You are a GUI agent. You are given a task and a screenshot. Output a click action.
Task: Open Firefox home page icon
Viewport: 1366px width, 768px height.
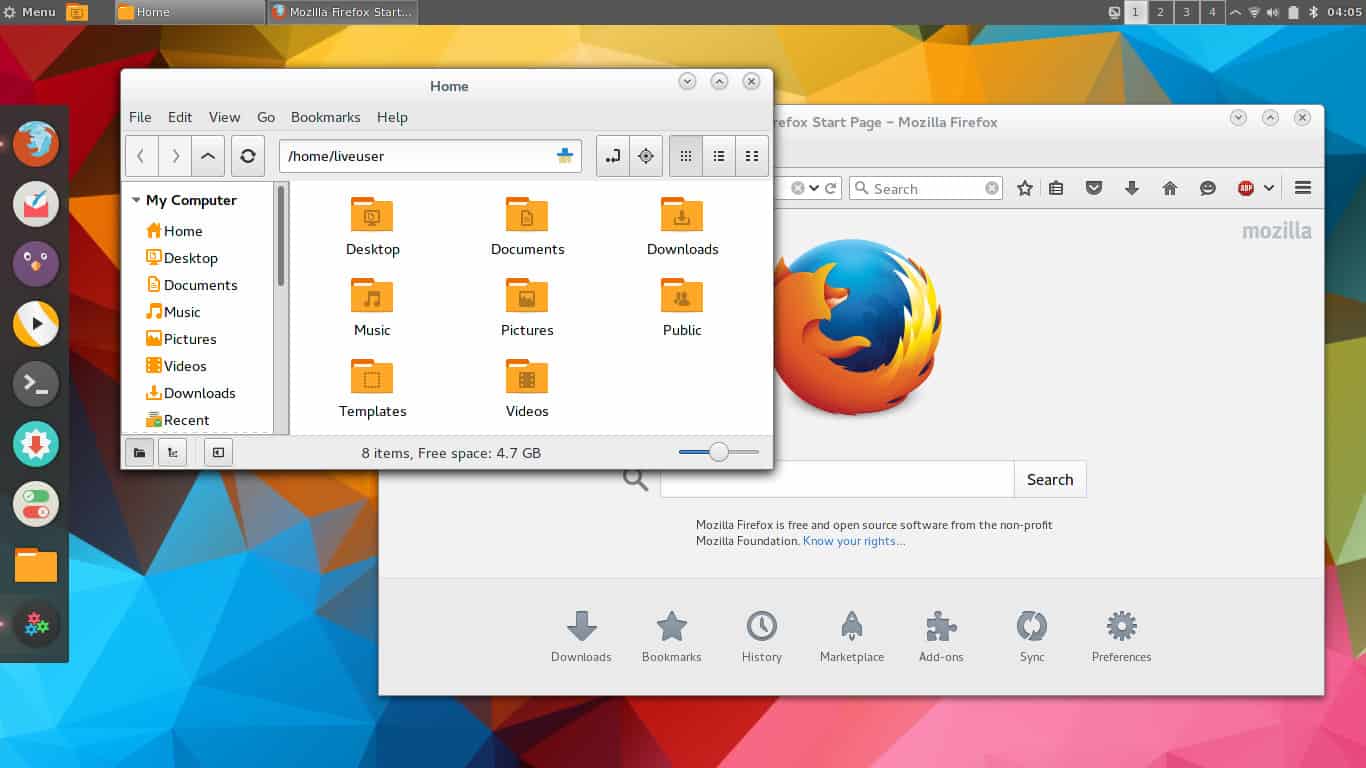tap(1170, 188)
